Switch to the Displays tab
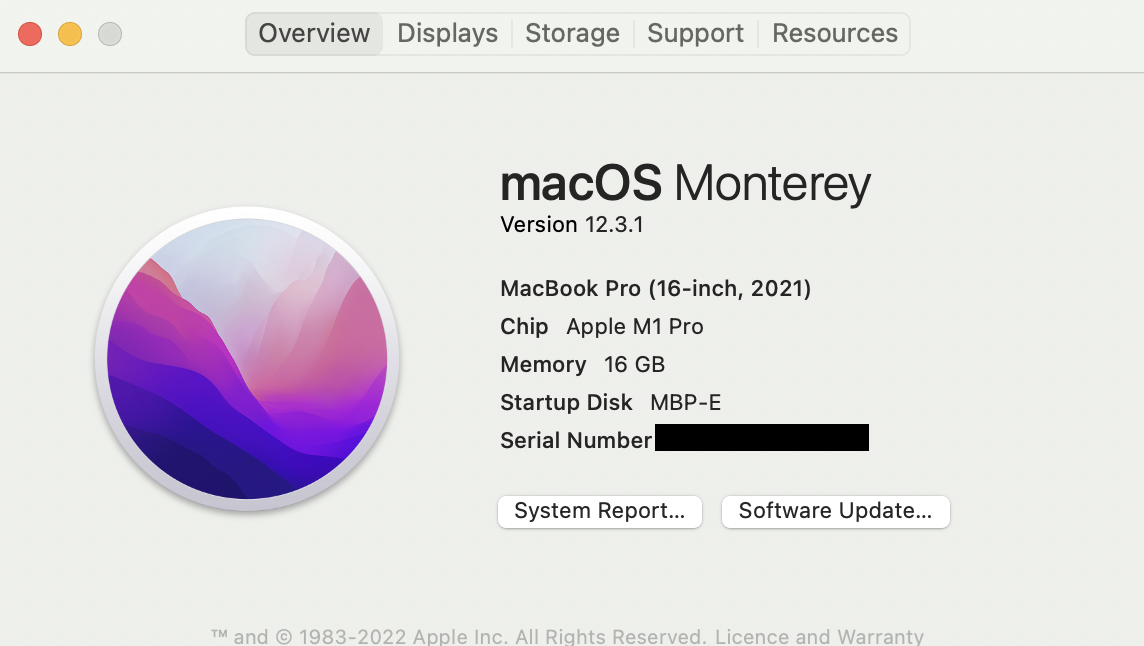 pyautogui.click(x=447, y=34)
